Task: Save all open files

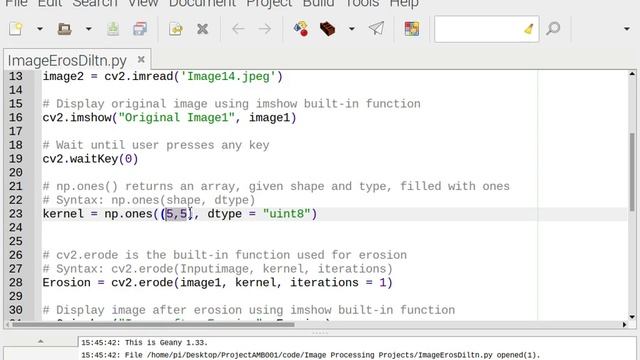Action: 140,29
